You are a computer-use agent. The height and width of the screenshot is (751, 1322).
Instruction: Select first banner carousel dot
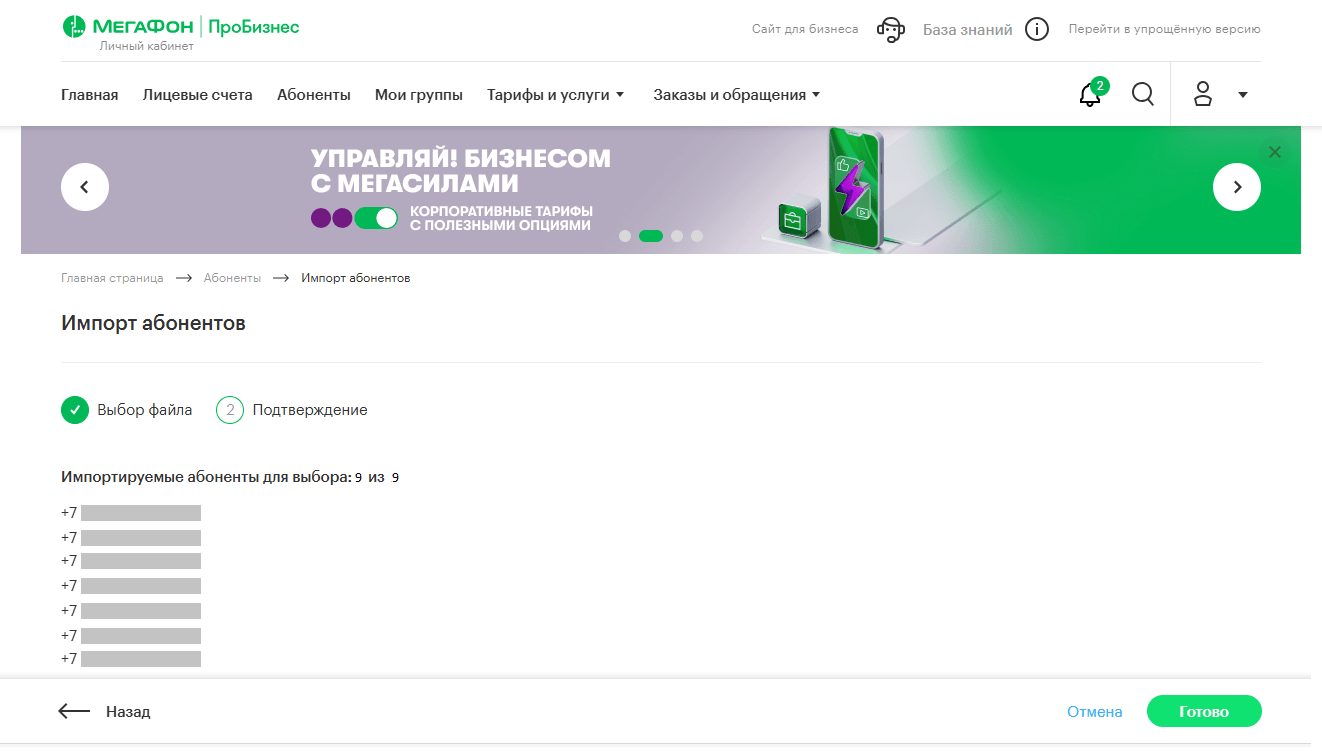625,236
